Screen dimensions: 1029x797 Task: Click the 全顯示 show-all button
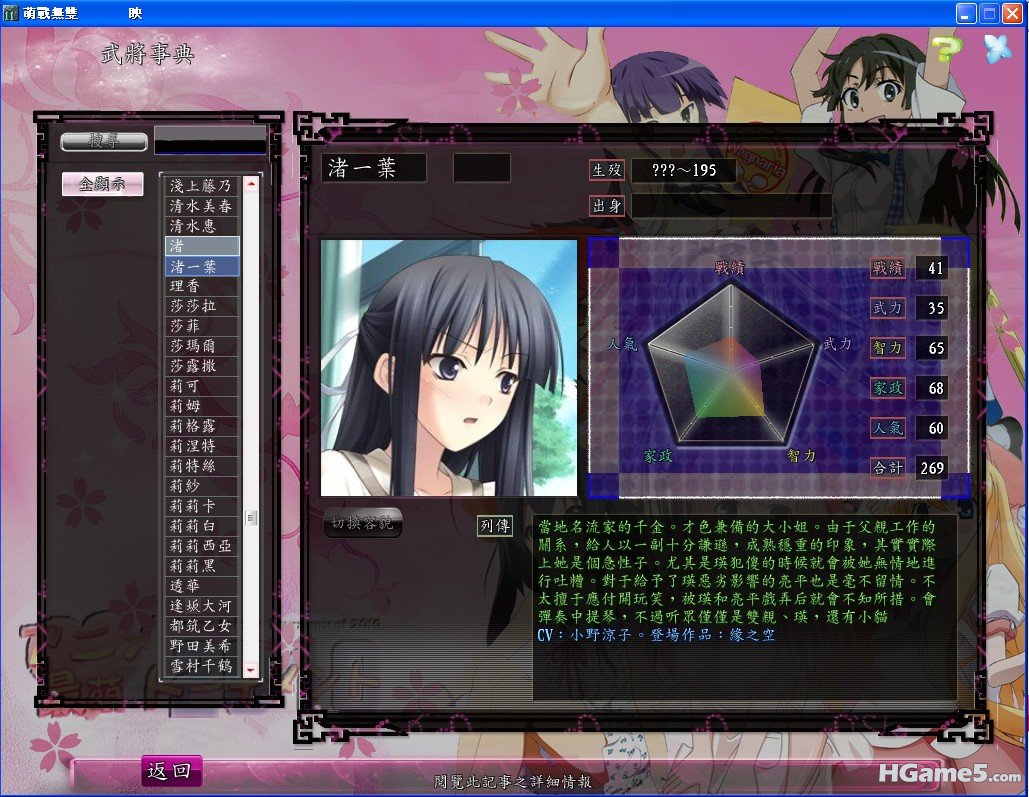click(102, 184)
